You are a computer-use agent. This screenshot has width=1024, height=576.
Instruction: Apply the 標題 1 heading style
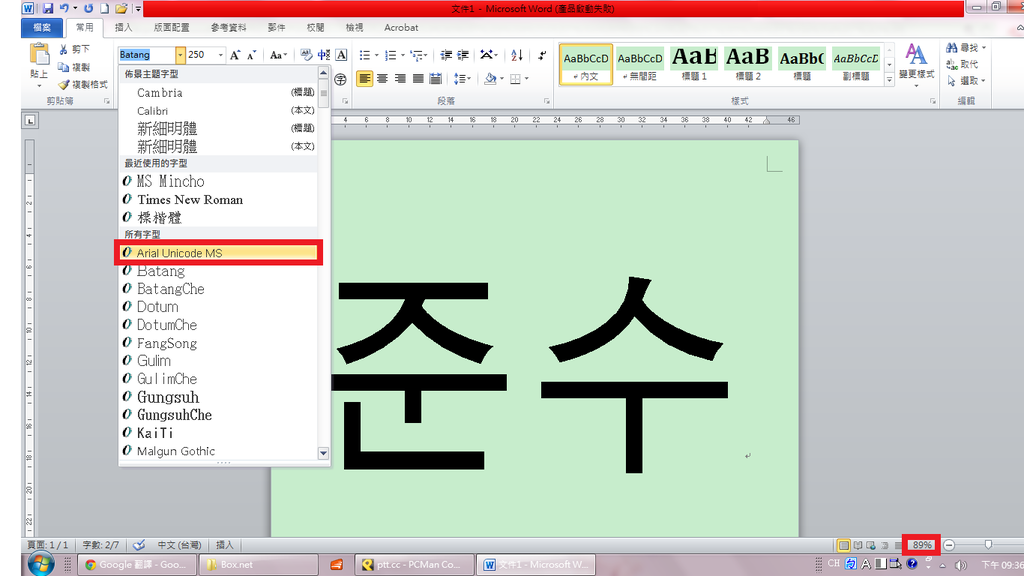(694, 64)
